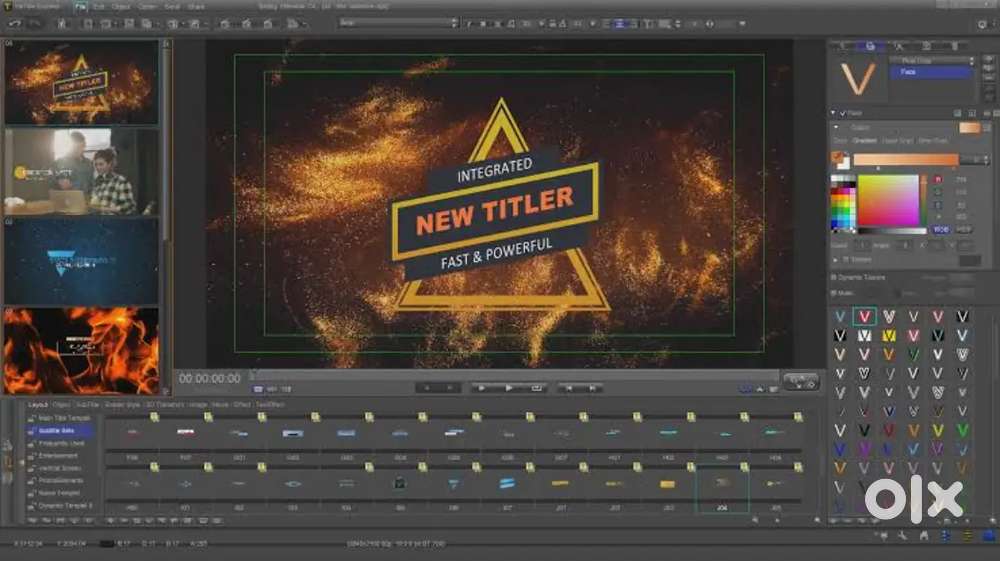This screenshot has width=1000, height=561.
Task: Expand the Color section disclosure triangle
Action: pos(836,128)
